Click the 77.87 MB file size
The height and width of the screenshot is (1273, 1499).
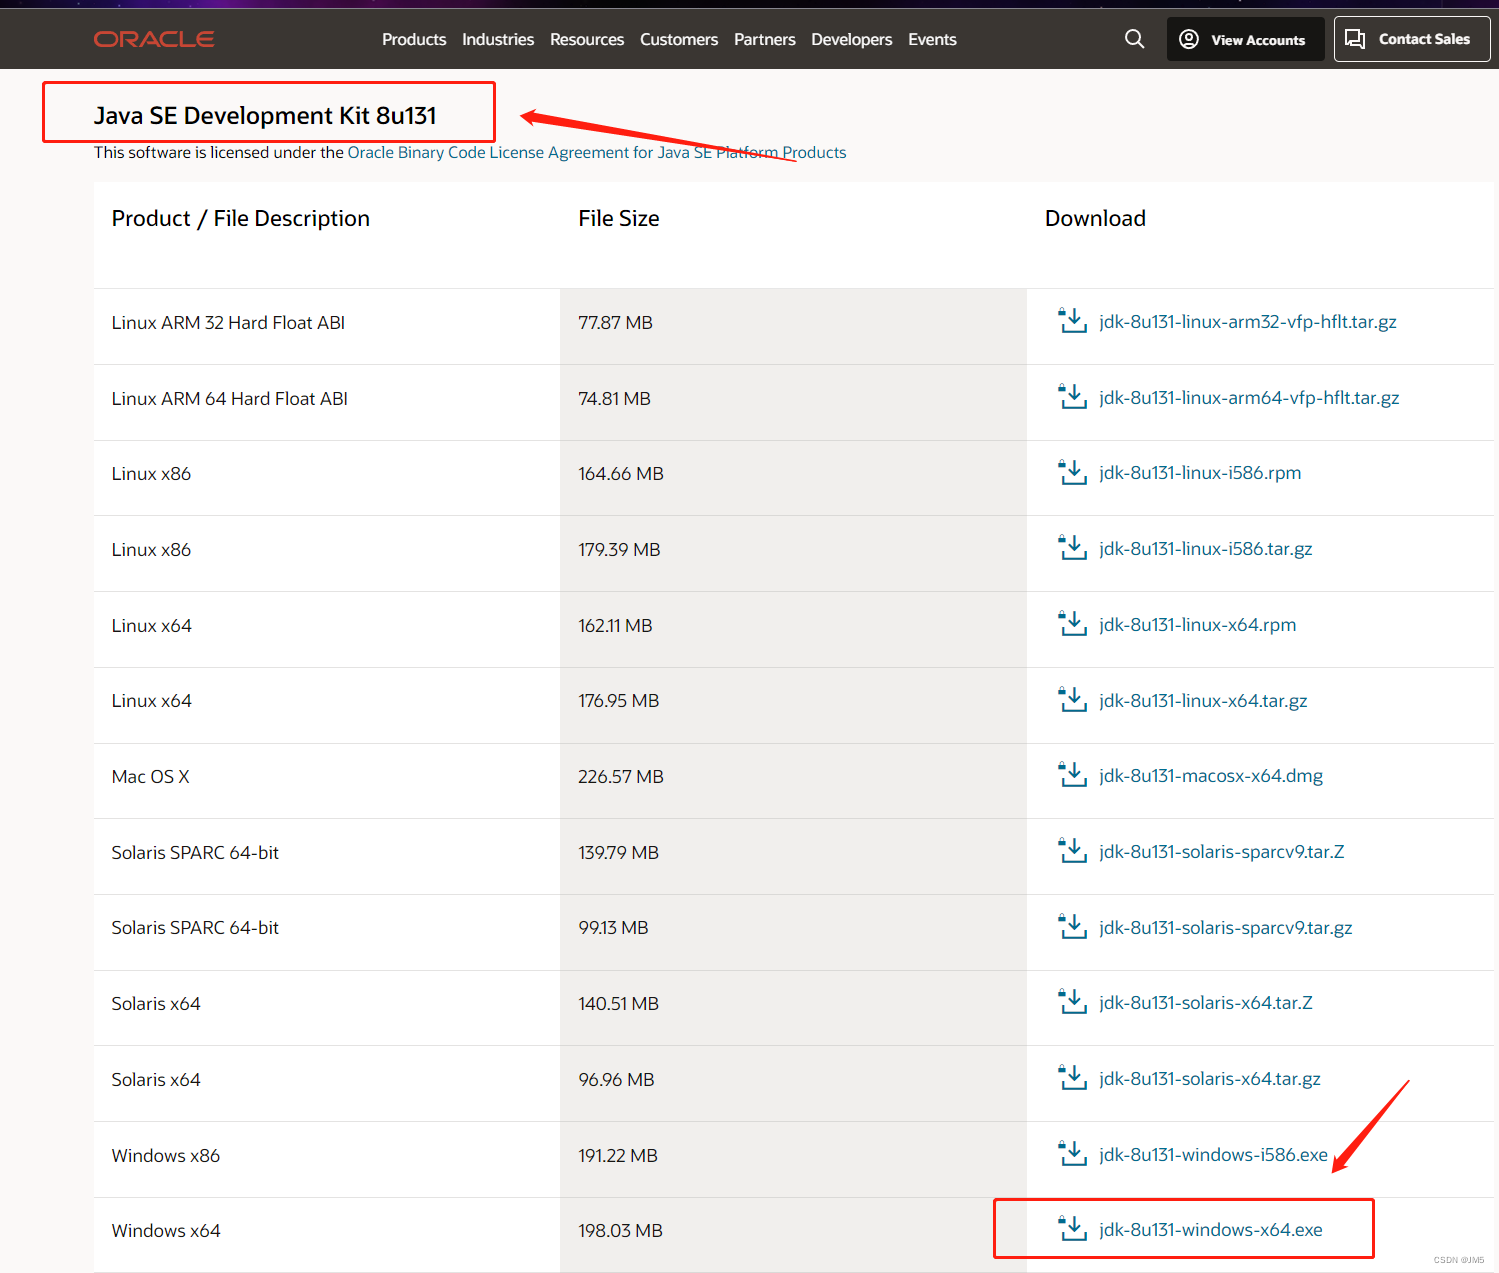(615, 323)
